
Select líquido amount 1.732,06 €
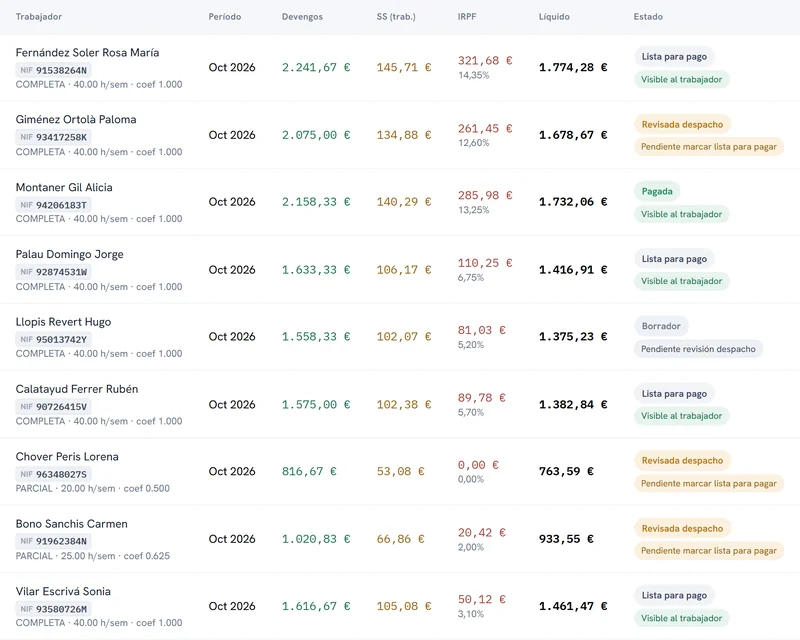click(573, 202)
